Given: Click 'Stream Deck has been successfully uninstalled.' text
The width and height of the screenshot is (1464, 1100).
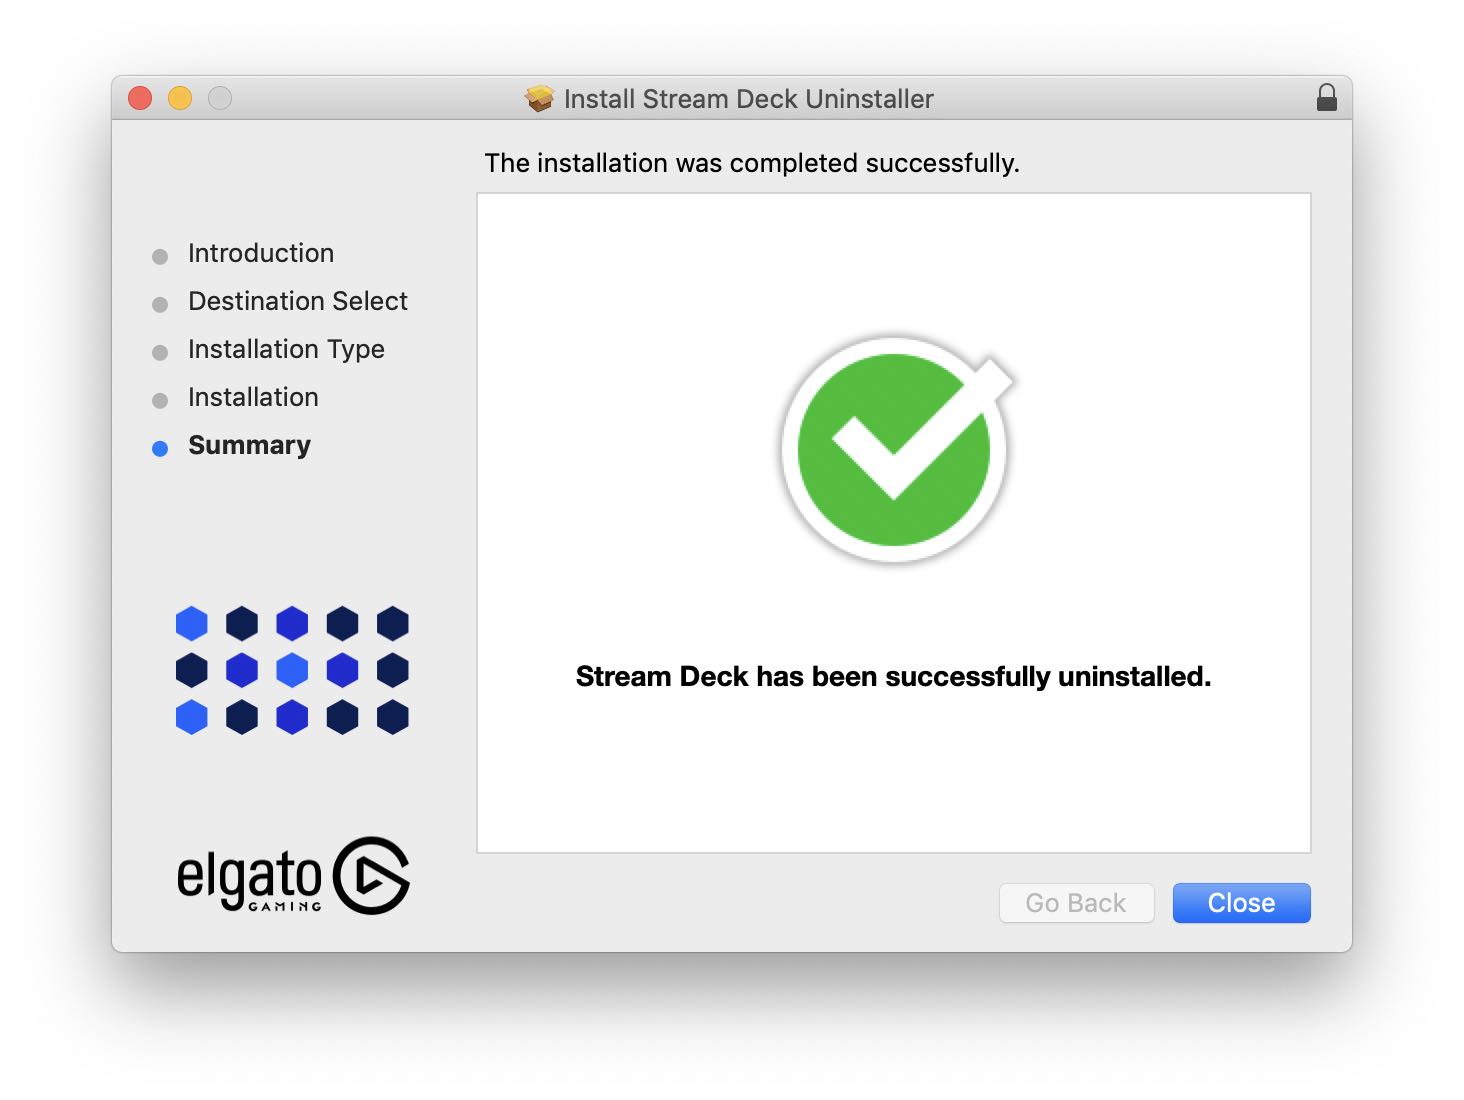Looking at the screenshot, I should click(x=893, y=677).
